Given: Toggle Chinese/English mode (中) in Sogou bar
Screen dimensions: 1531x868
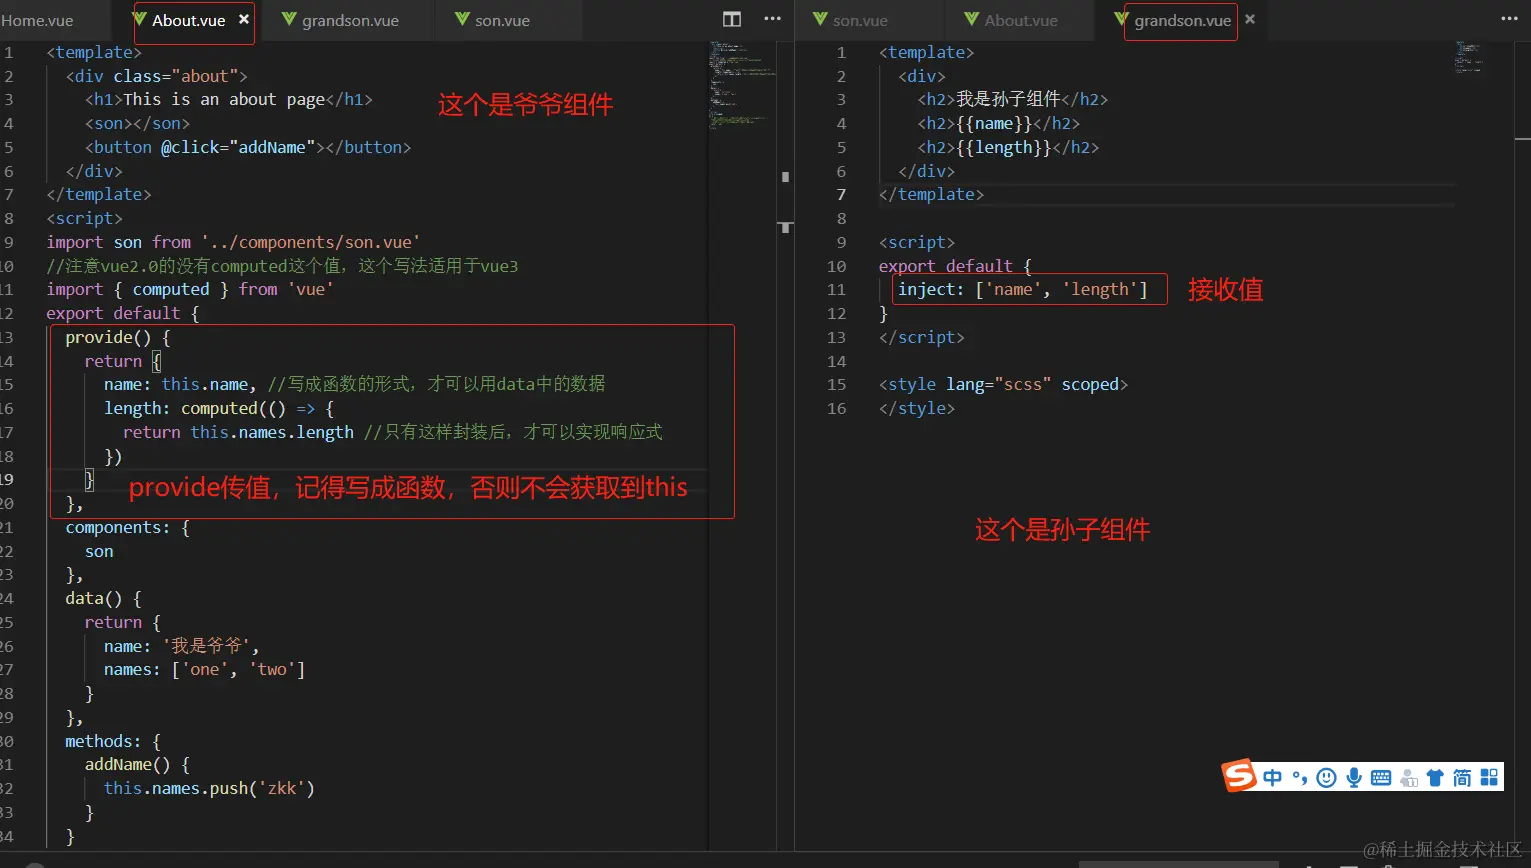Looking at the screenshot, I should [x=1272, y=778].
